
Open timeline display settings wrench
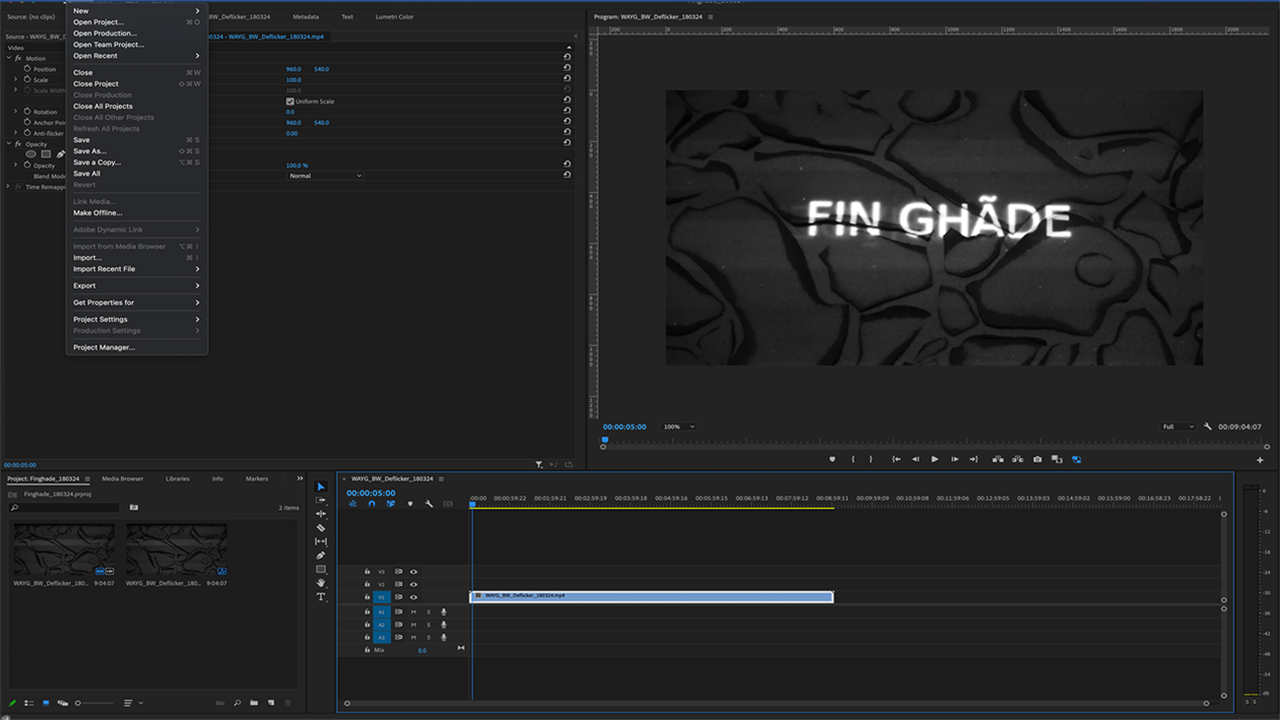429,504
